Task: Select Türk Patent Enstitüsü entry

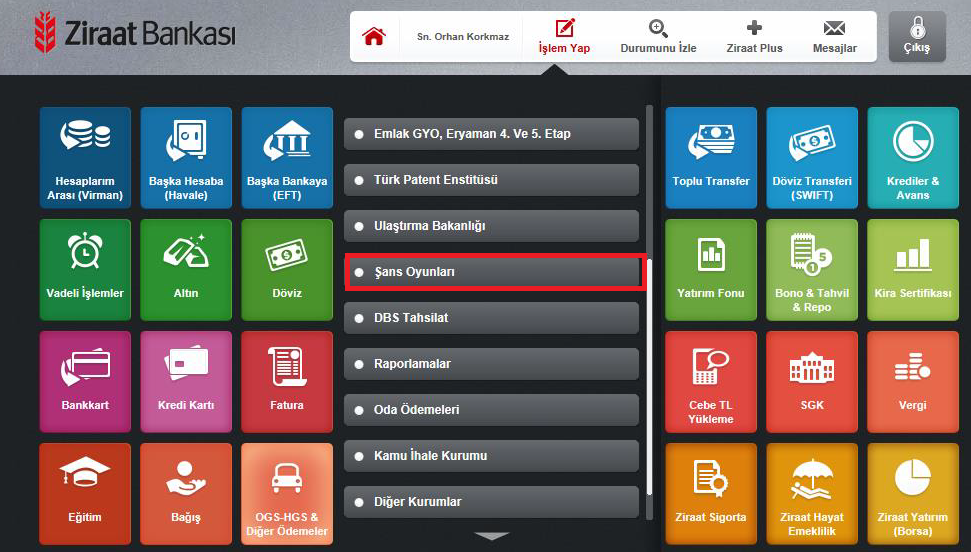Action: tap(491, 180)
